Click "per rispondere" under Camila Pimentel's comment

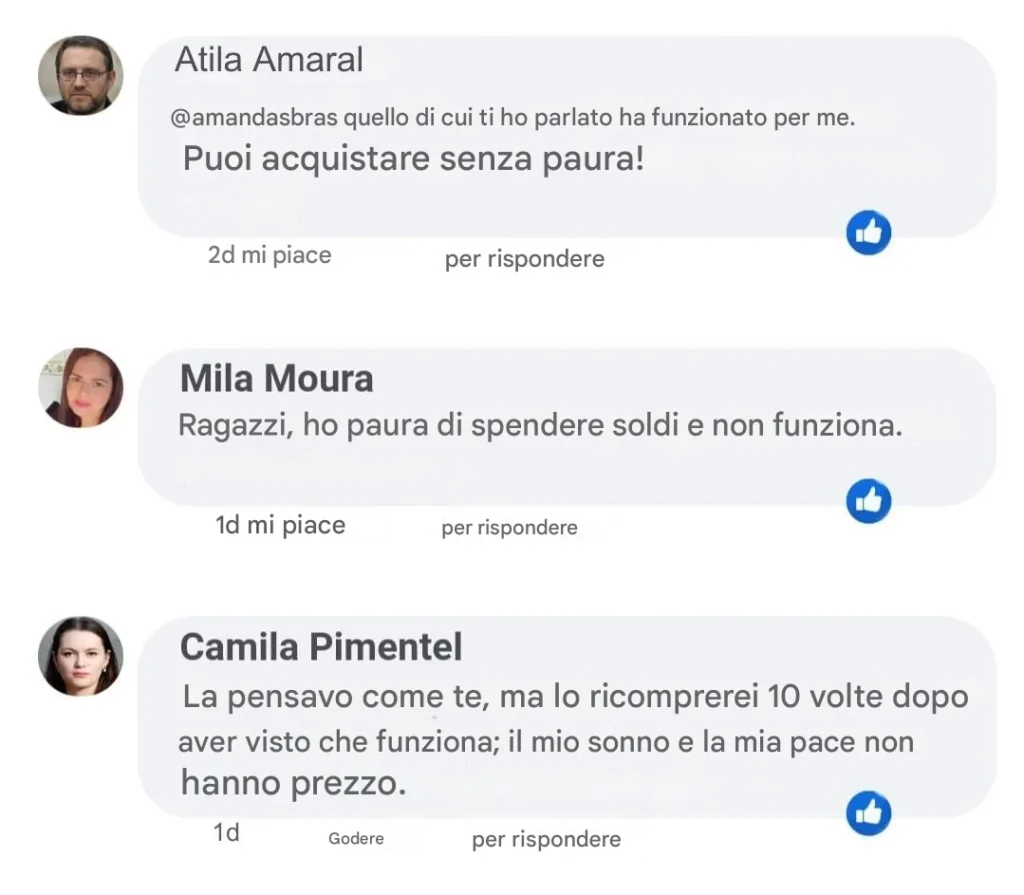click(546, 840)
